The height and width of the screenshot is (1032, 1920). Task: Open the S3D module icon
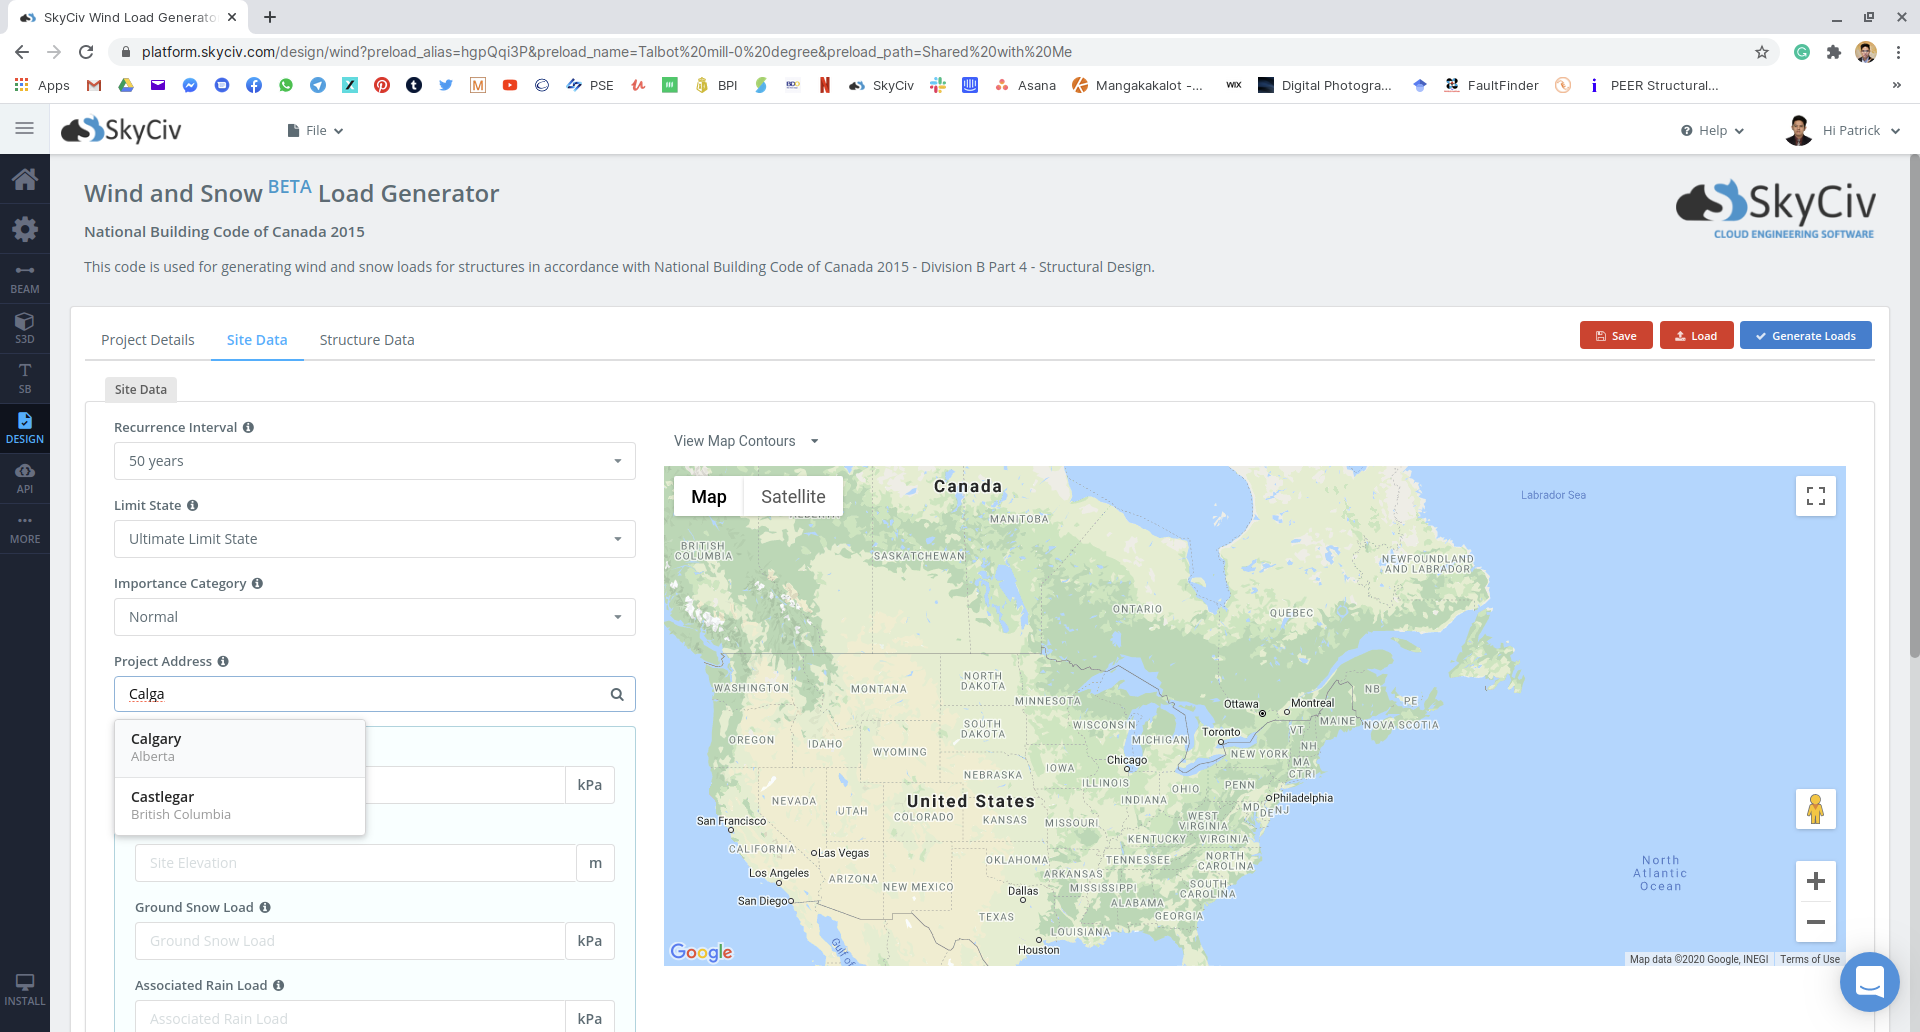click(x=25, y=328)
